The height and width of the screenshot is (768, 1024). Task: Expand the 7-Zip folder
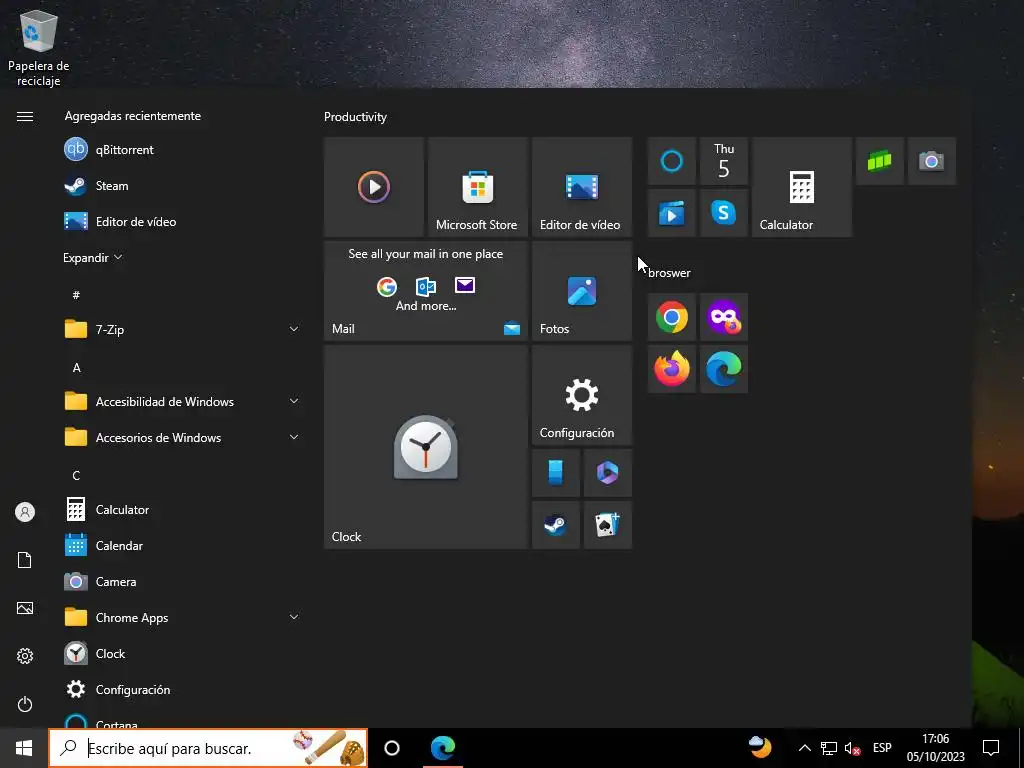[x=183, y=329]
